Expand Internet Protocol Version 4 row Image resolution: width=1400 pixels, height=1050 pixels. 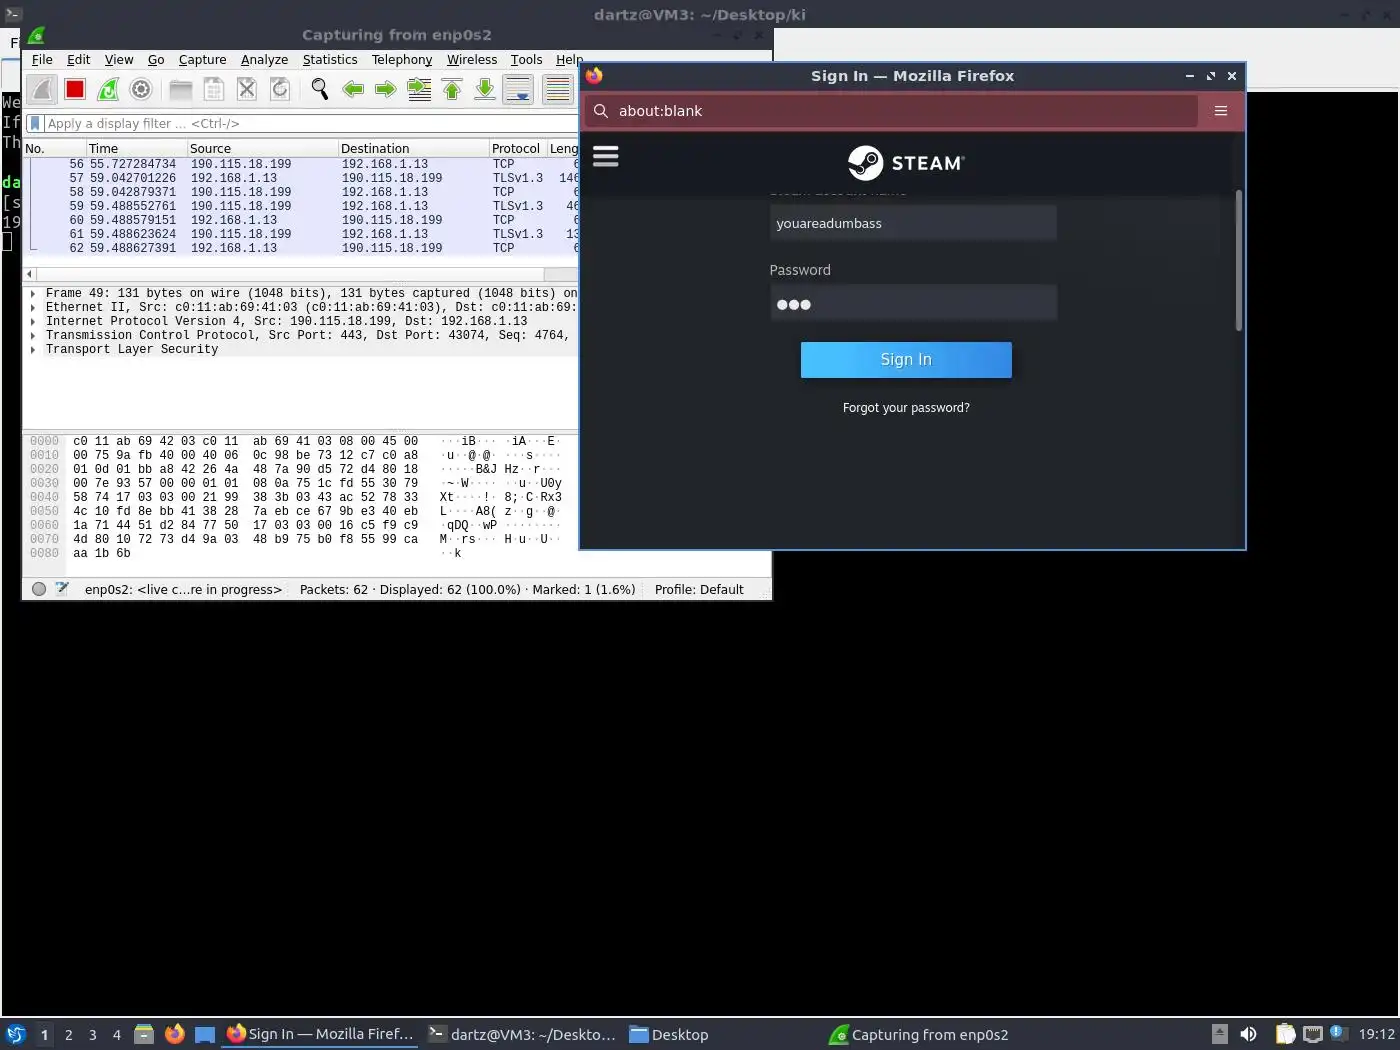[x=34, y=322]
